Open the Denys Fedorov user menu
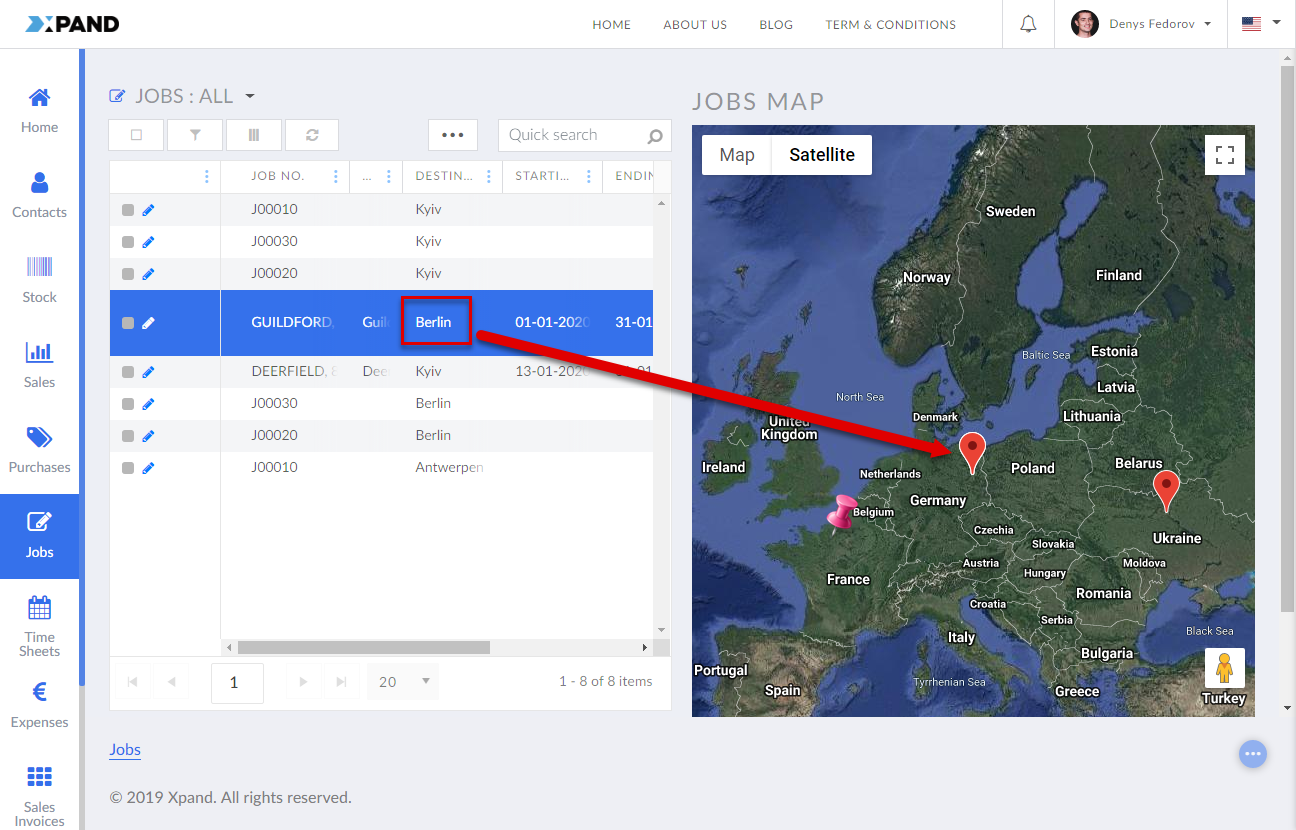Screen dimensions: 1296x830 tap(1141, 24)
